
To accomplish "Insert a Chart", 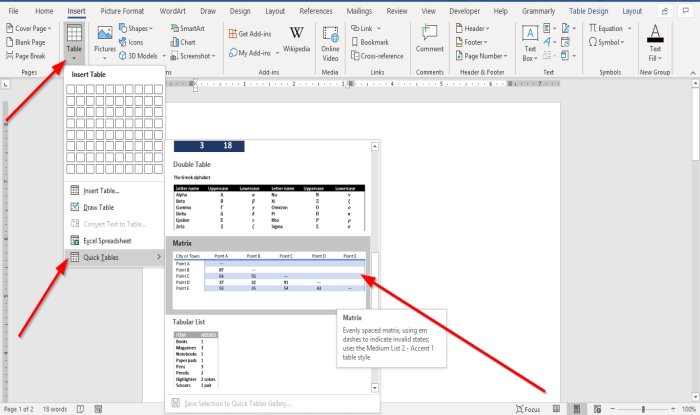I will (x=183, y=42).
